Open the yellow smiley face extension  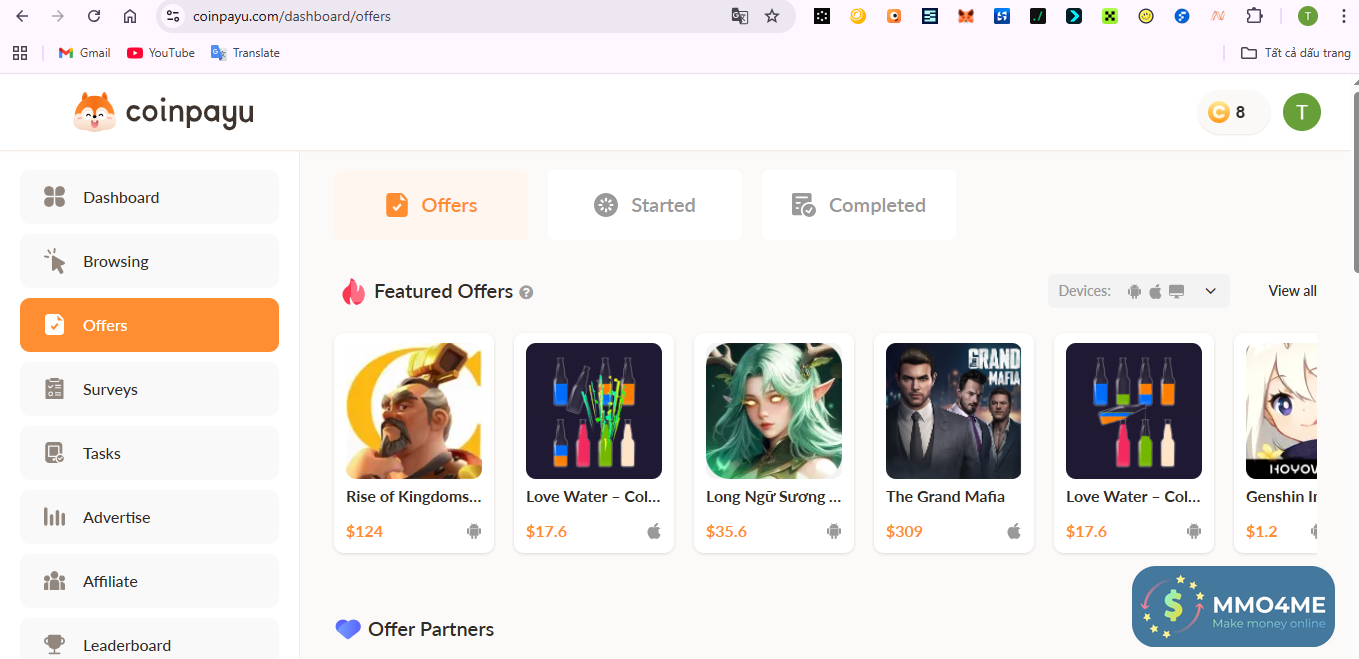point(1146,16)
